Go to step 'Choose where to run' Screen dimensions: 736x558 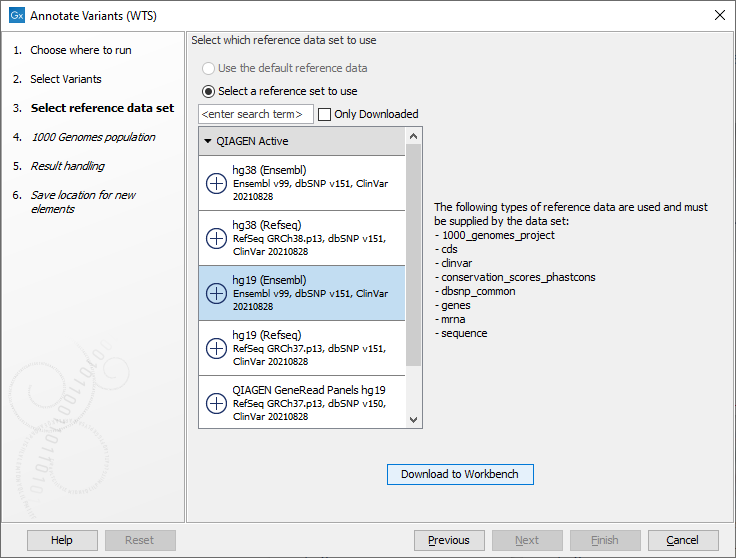[81, 50]
